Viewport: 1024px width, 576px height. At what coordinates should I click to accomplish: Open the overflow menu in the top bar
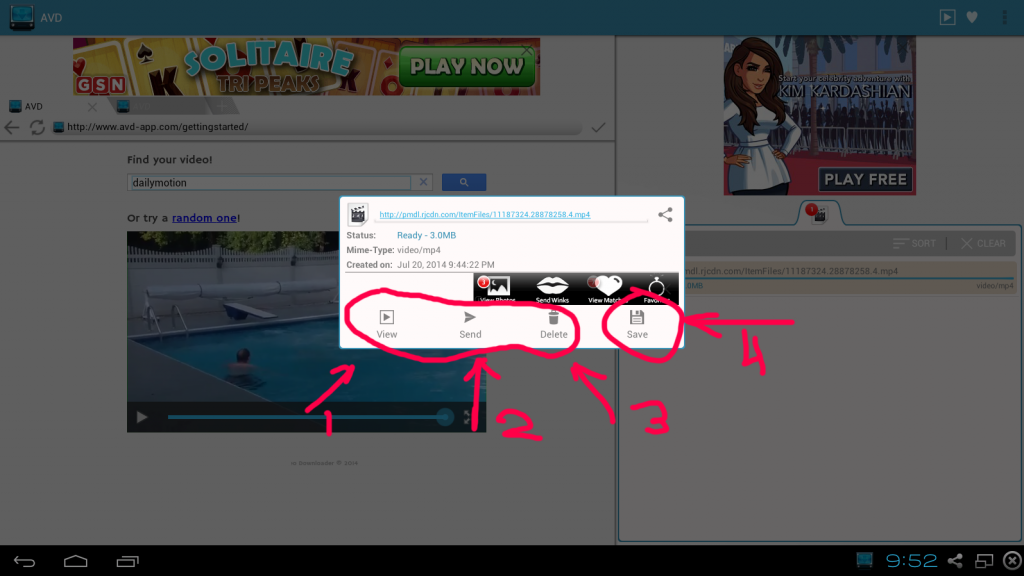point(1003,16)
